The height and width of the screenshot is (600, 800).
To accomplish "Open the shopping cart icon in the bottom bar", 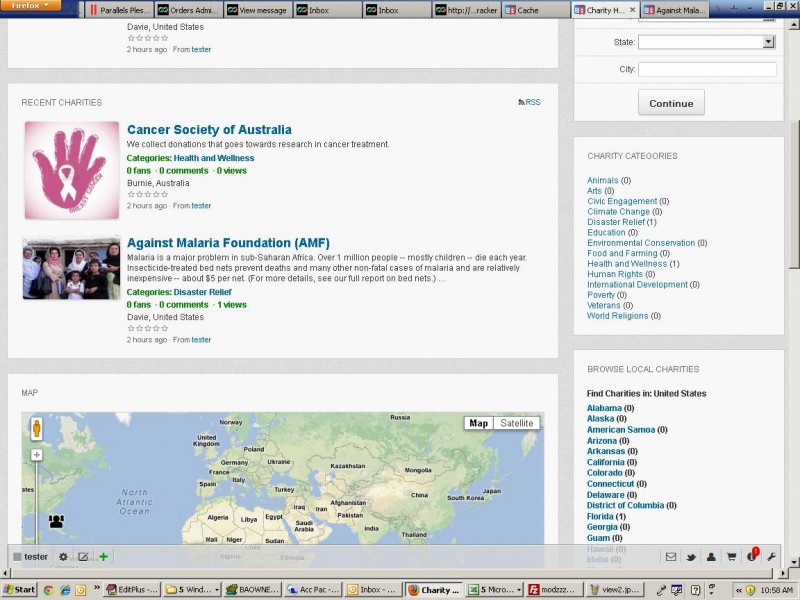I will tap(732, 557).
